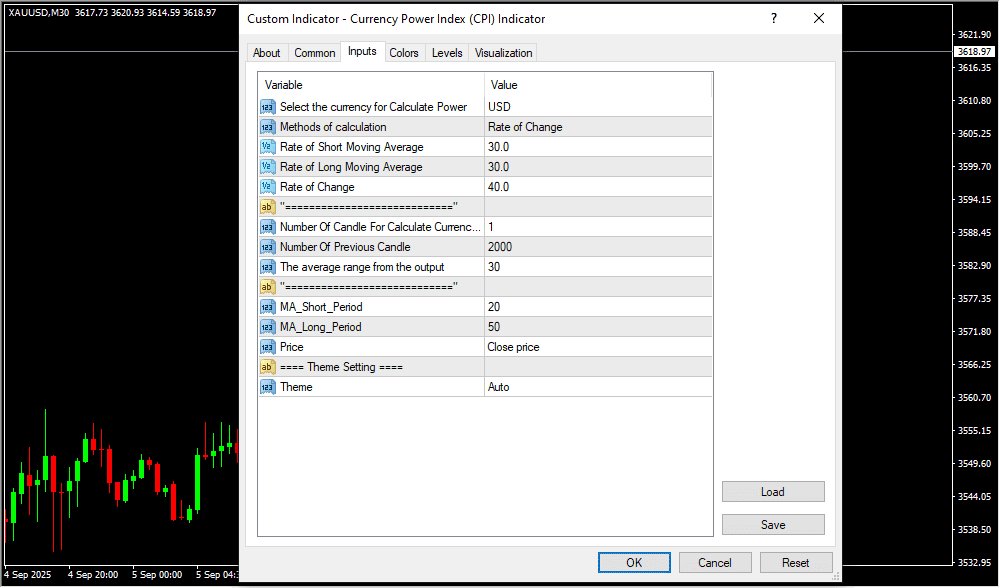Switch to the Colors tab
Viewport: 1000px width, 588px height.
pos(404,53)
